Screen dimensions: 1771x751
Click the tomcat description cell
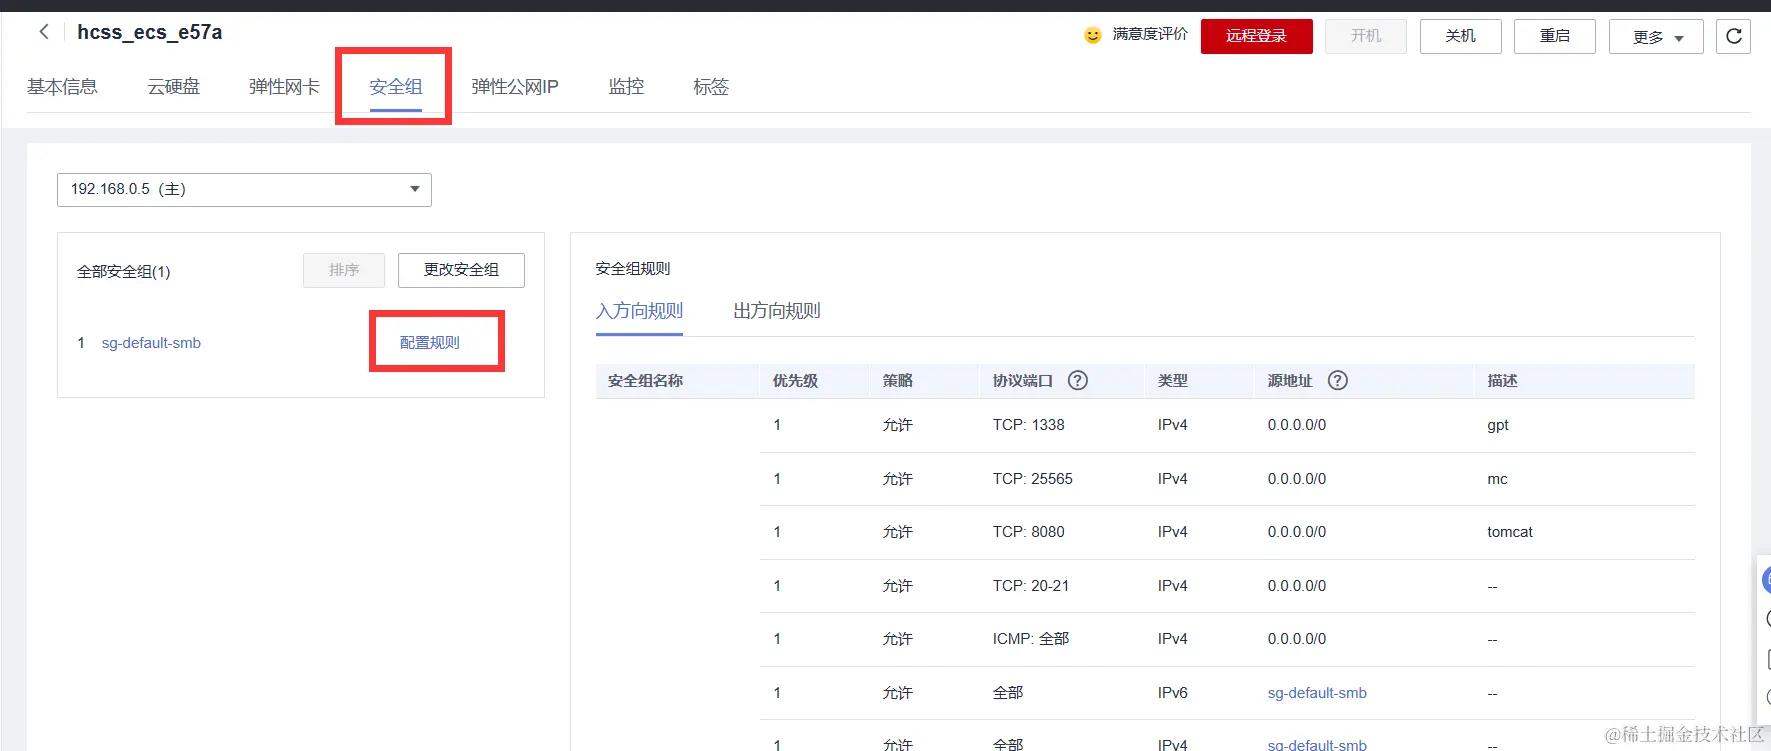(1510, 532)
